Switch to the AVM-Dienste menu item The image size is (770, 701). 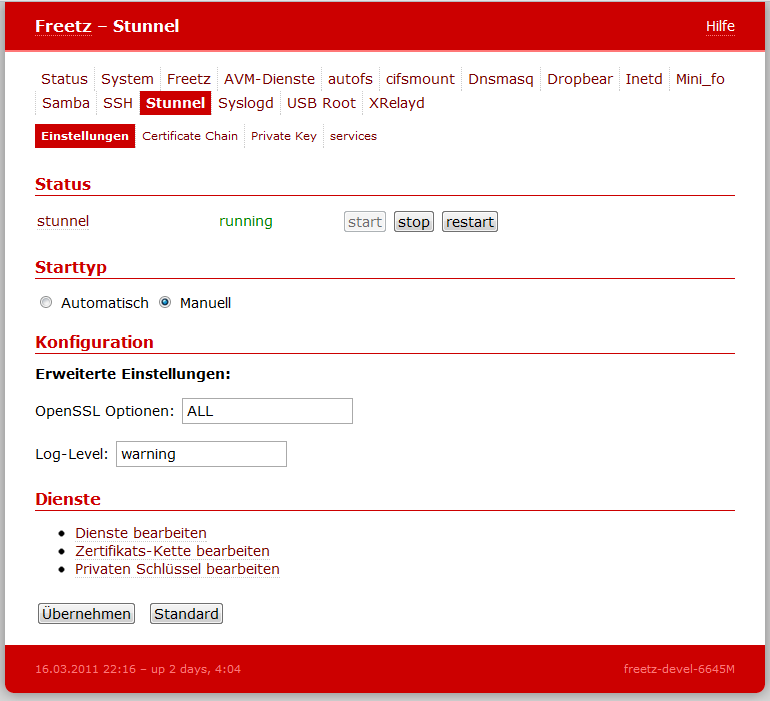pyautogui.click(x=269, y=79)
